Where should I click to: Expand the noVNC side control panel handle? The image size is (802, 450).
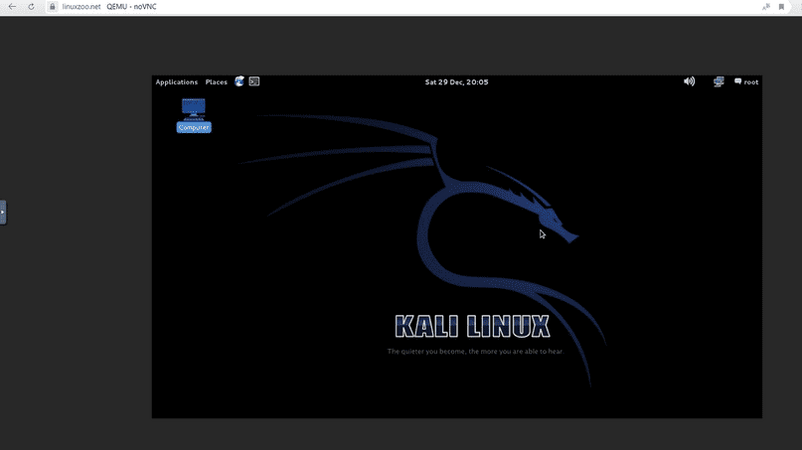tap(3, 212)
